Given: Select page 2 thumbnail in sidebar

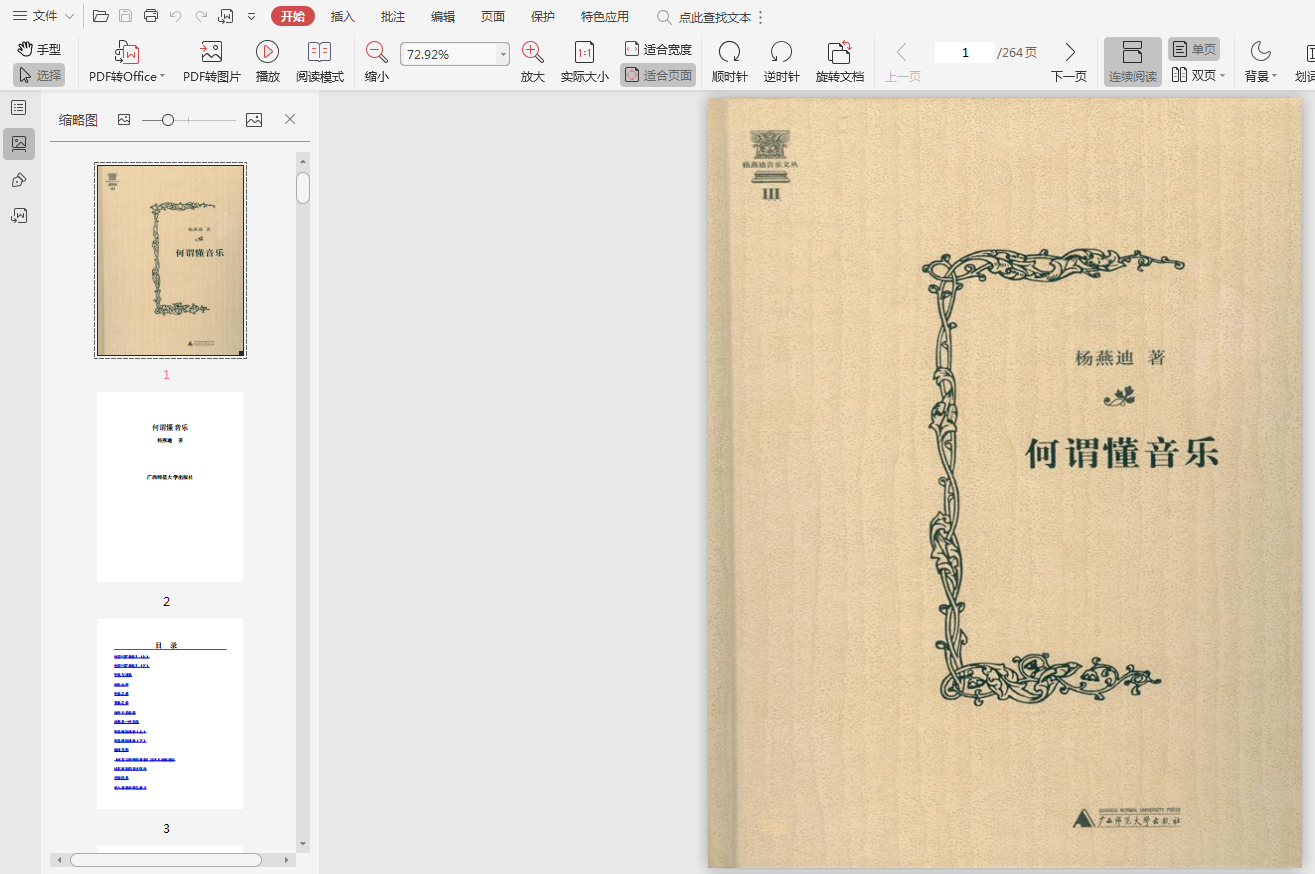Looking at the screenshot, I should point(170,487).
